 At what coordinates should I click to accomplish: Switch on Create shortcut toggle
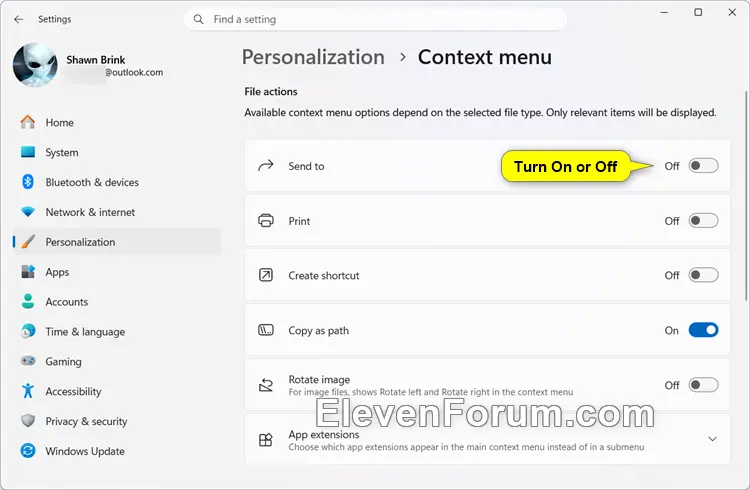[x=703, y=275]
